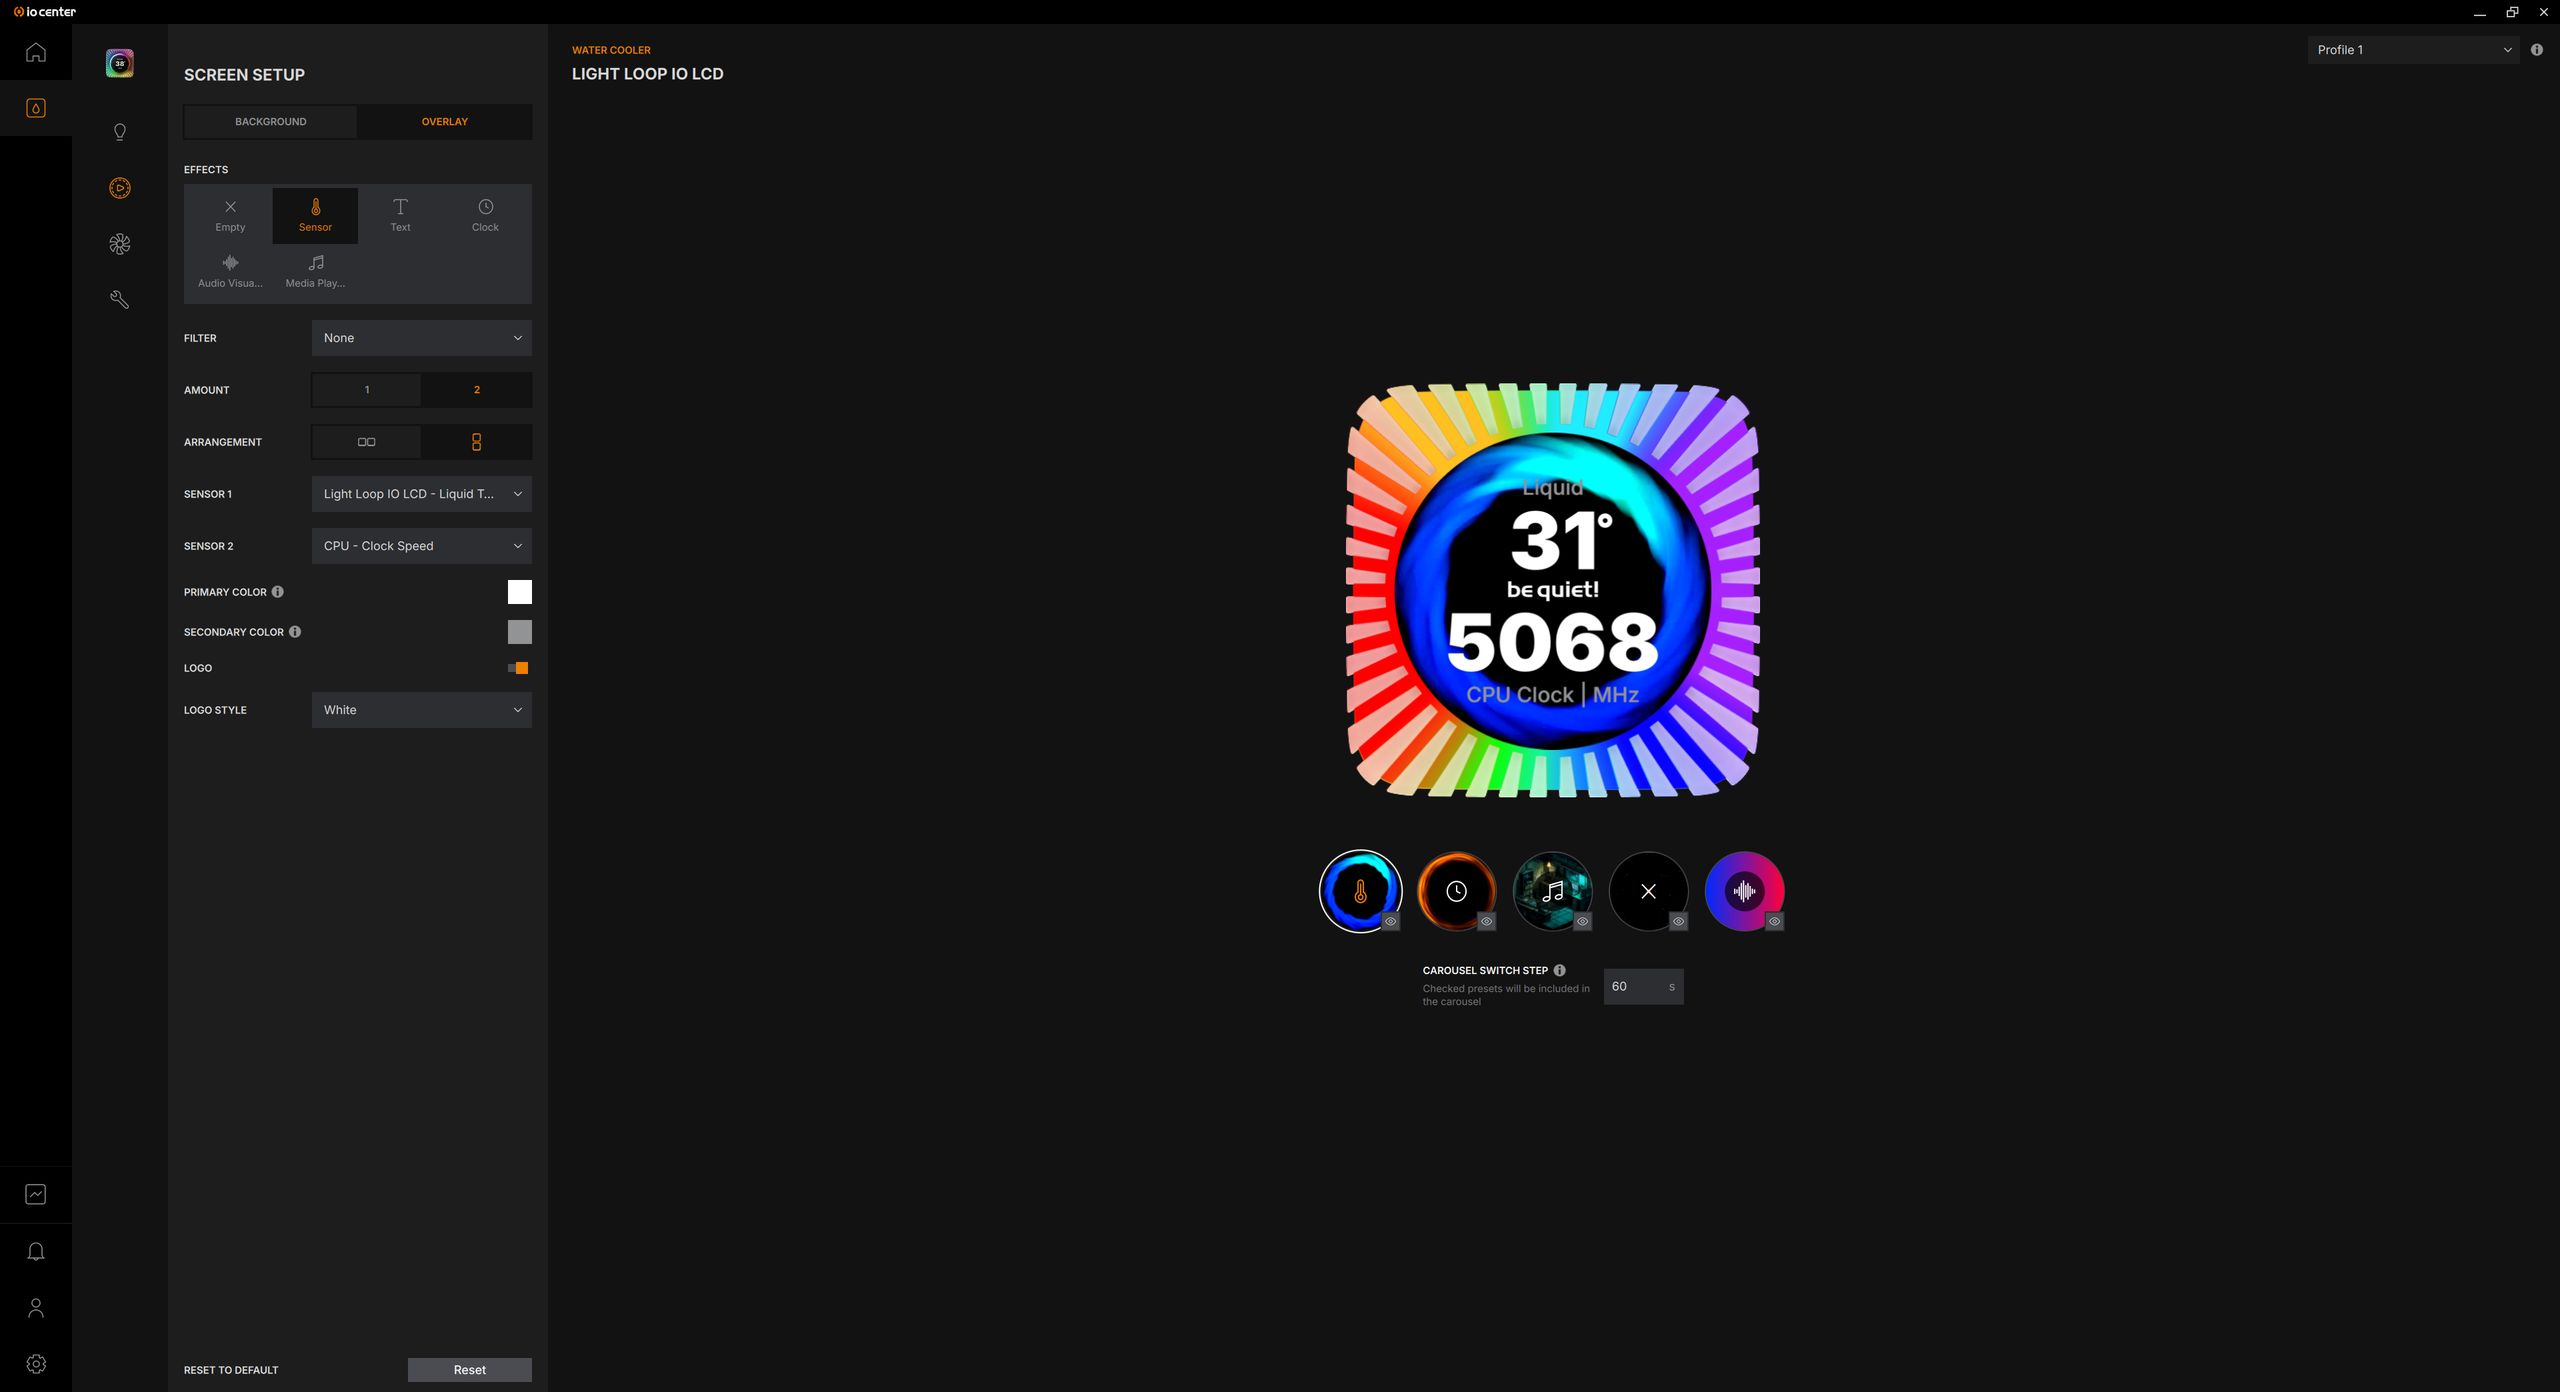This screenshot has width=2560, height=1392.
Task: Select the Clock overlay effect
Action: tap(485, 216)
